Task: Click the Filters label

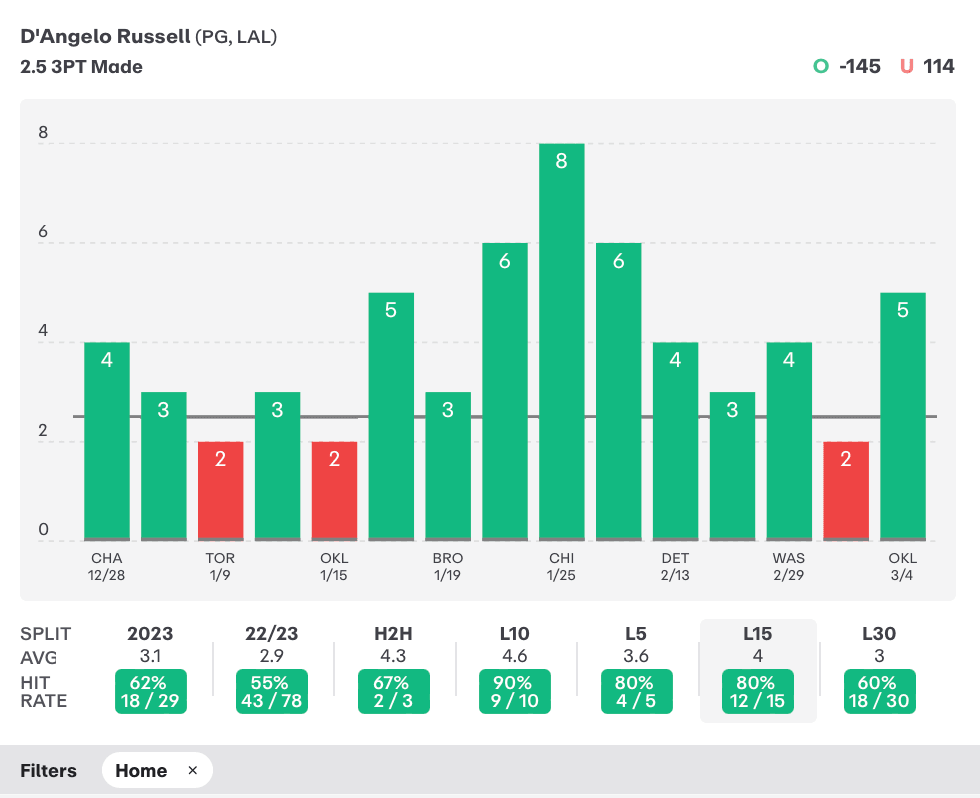Action: tap(48, 771)
